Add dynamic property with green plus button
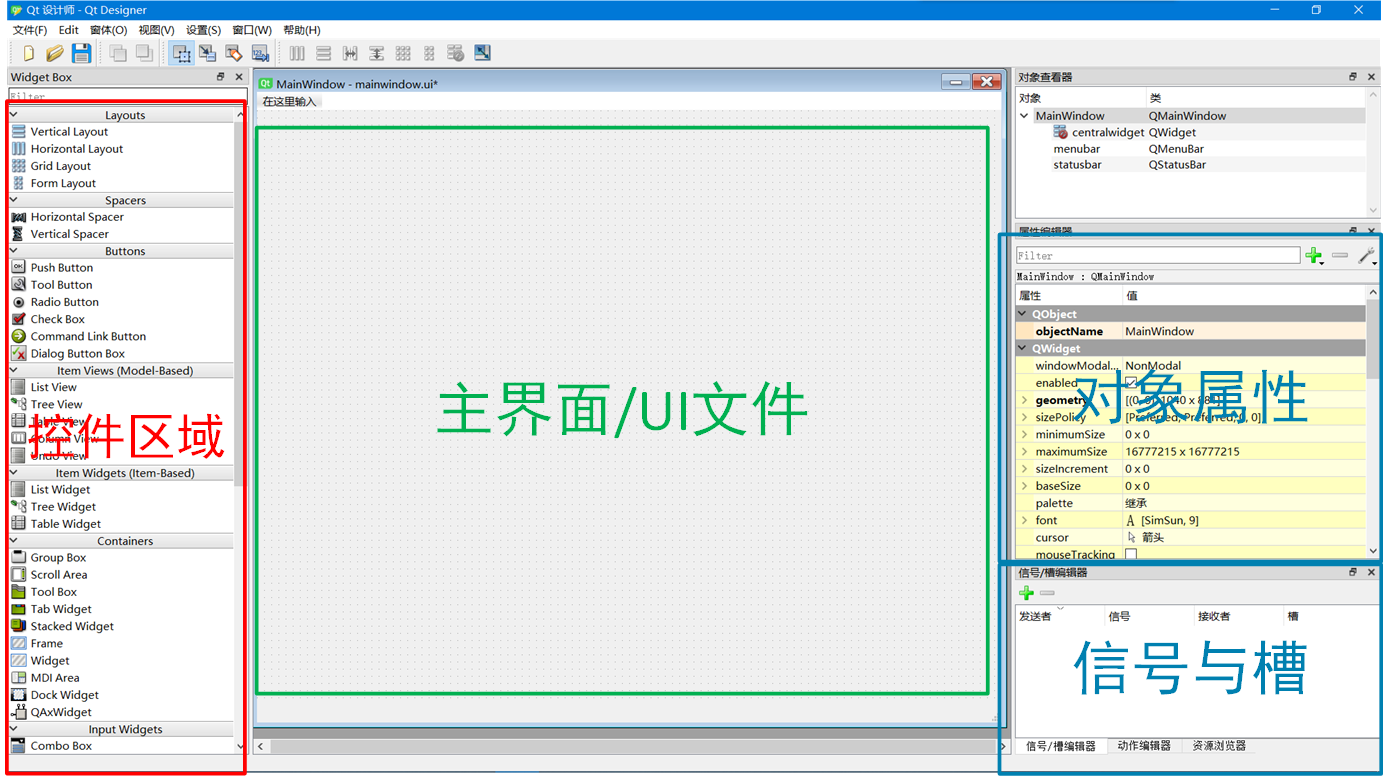Screen dimensions: 1384x776 (1314, 255)
